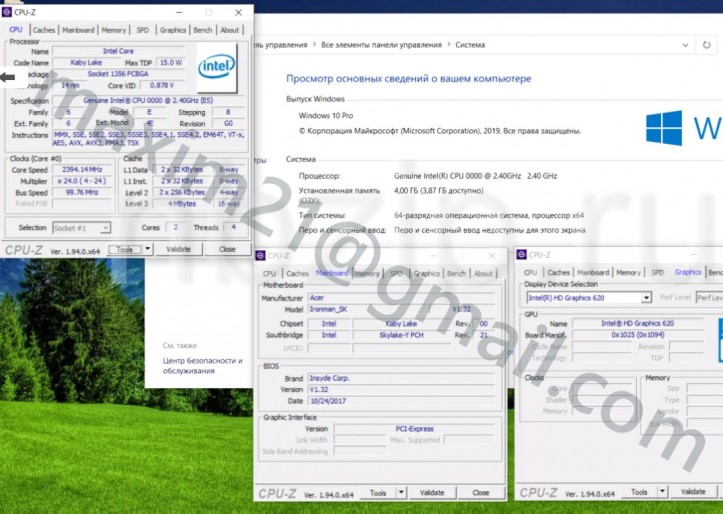This screenshot has height=514, width=723.
Task: Expand Tools dropdown arrow in Mainboard window
Action: click(x=401, y=492)
